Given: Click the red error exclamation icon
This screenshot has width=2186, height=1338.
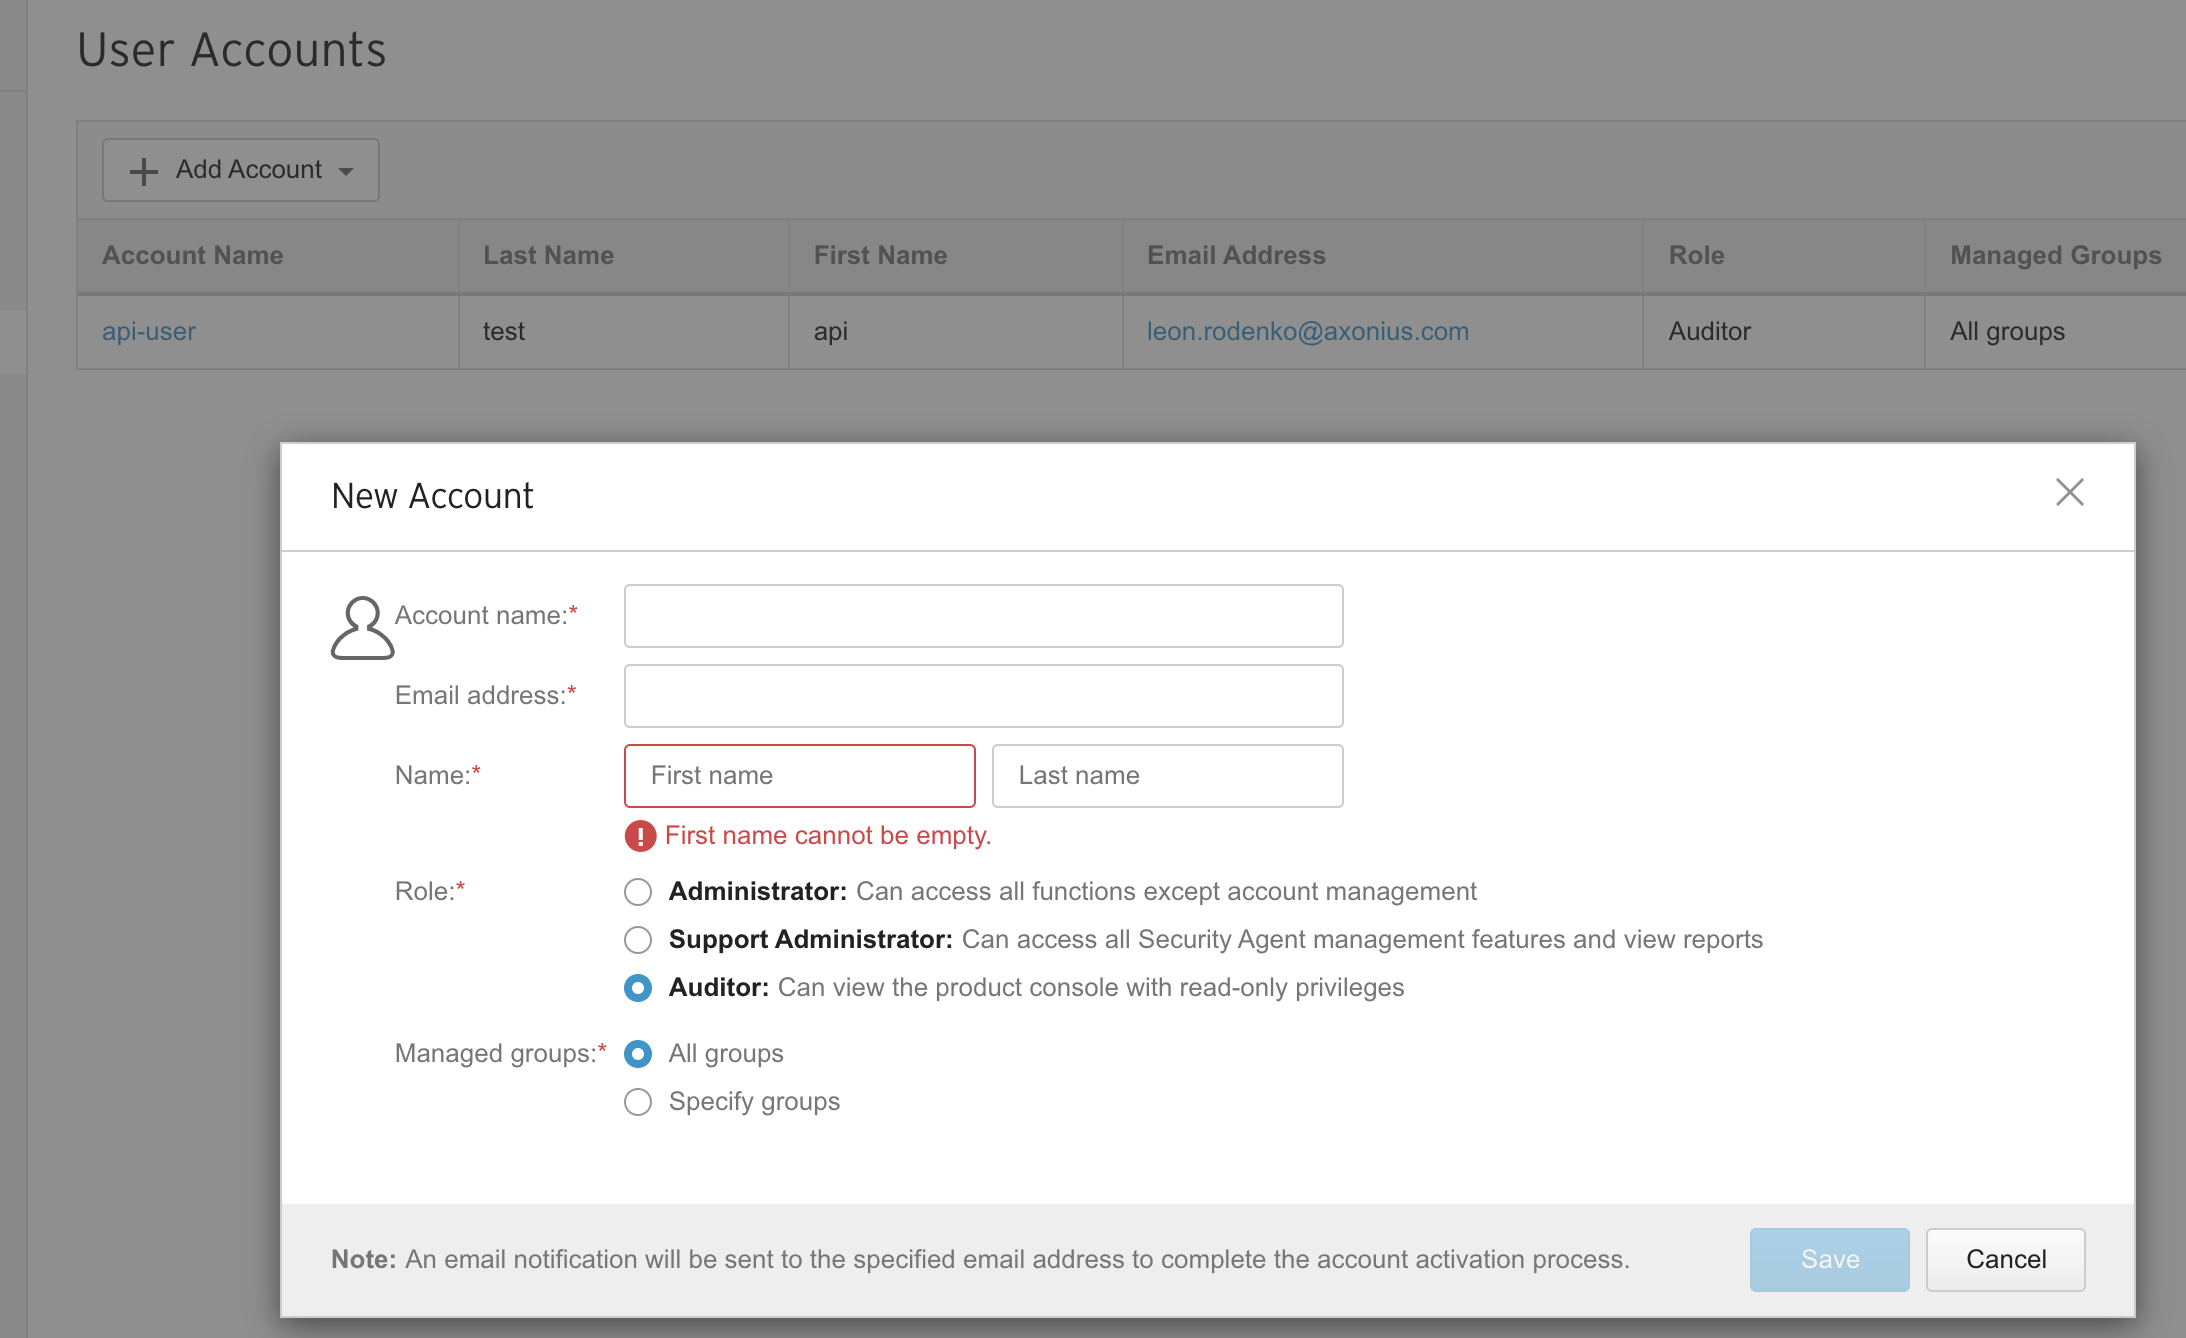Looking at the screenshot, I should pos(640,836).
